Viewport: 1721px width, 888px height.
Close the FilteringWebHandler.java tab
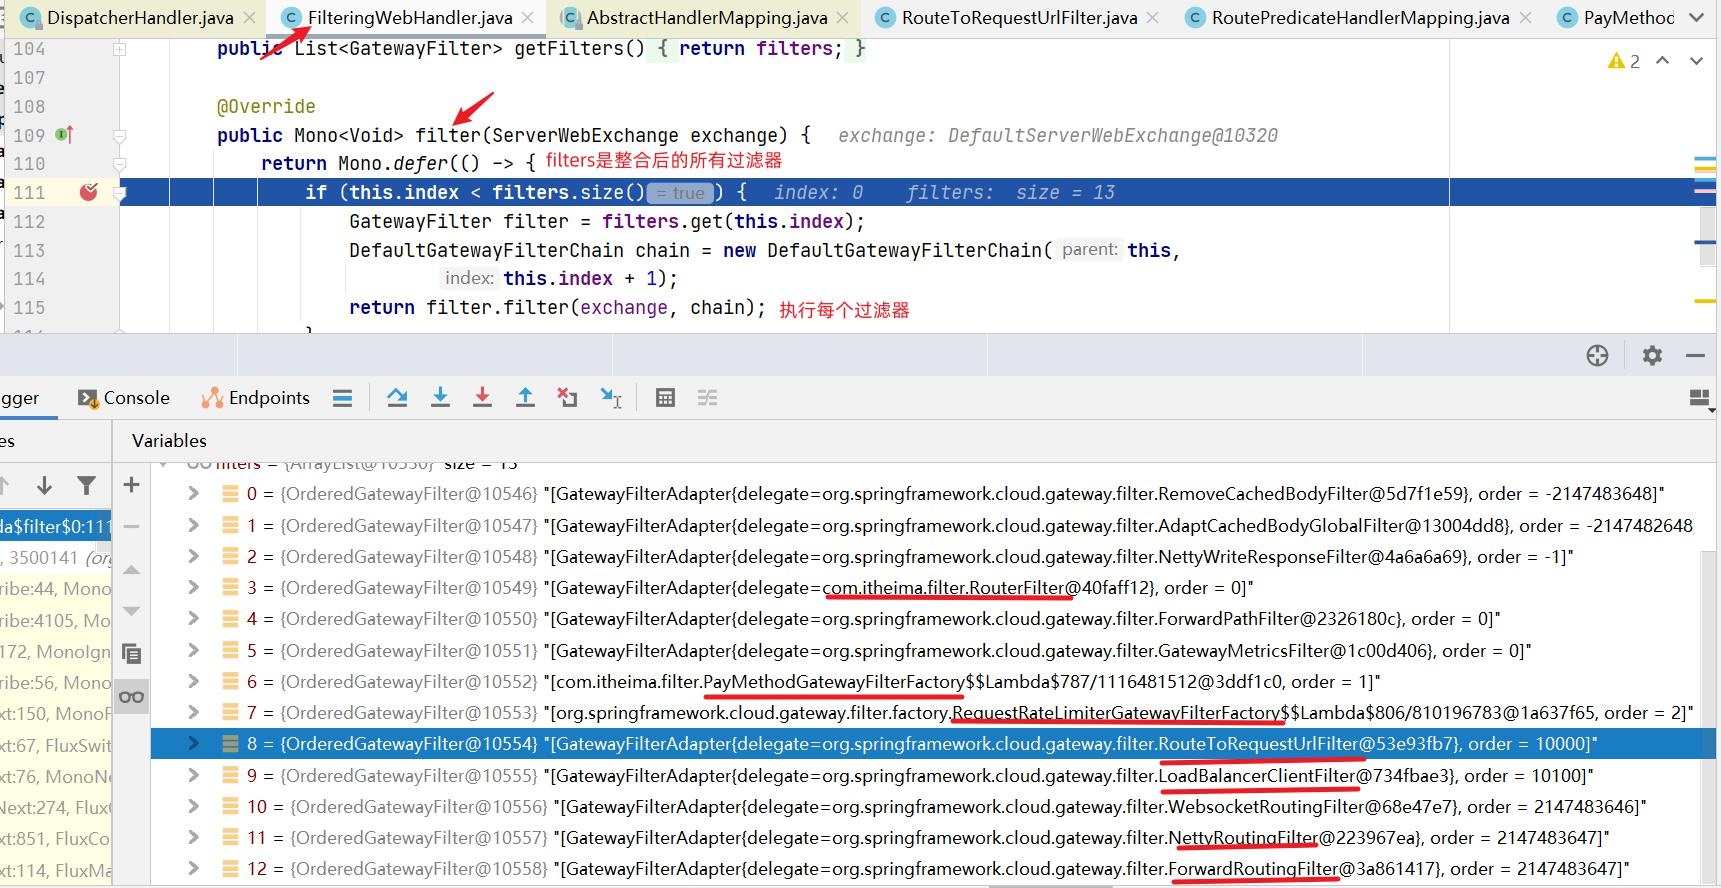point(528,18)
